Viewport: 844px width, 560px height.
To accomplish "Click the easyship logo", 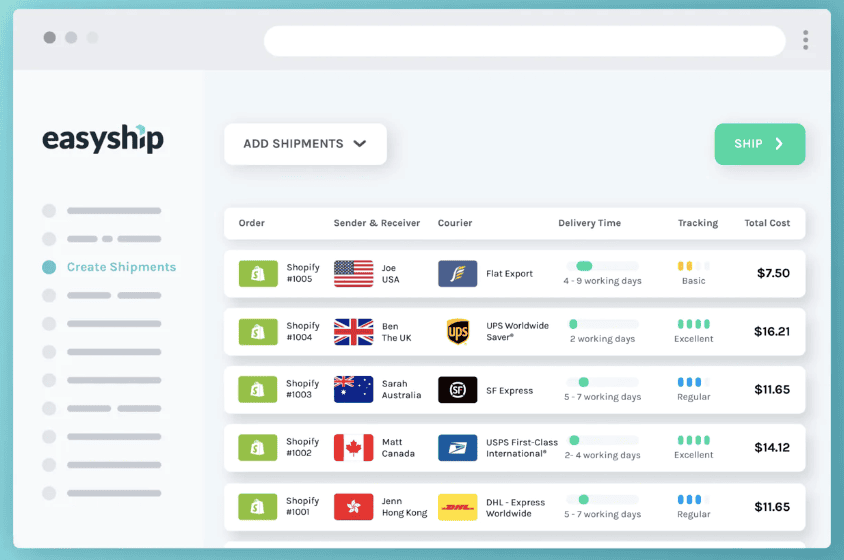I will (103, 139).
